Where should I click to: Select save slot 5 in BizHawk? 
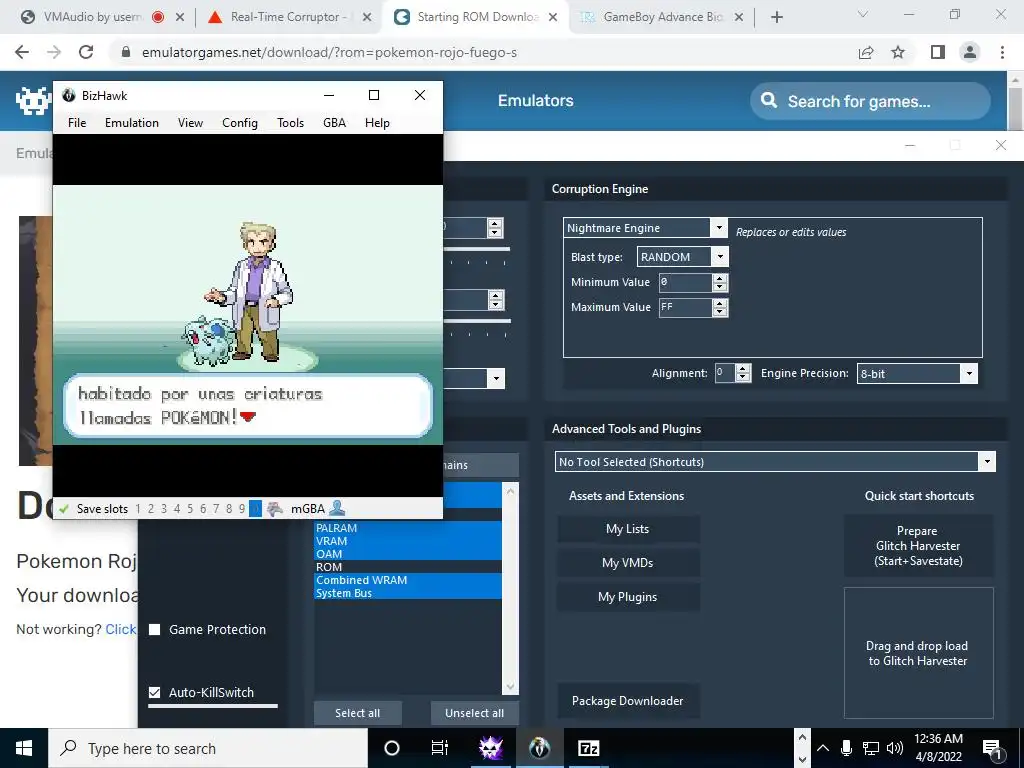pos(190,509)
